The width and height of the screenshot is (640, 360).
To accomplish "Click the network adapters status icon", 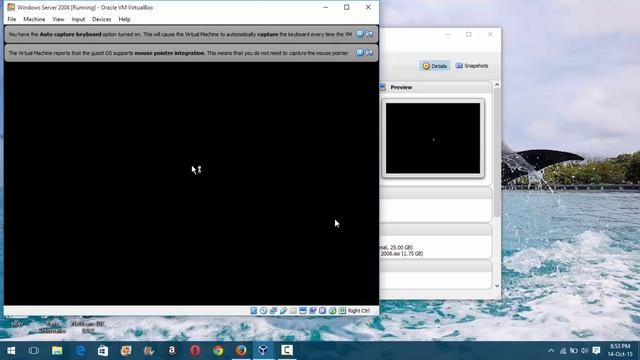I will coord(273,311).
